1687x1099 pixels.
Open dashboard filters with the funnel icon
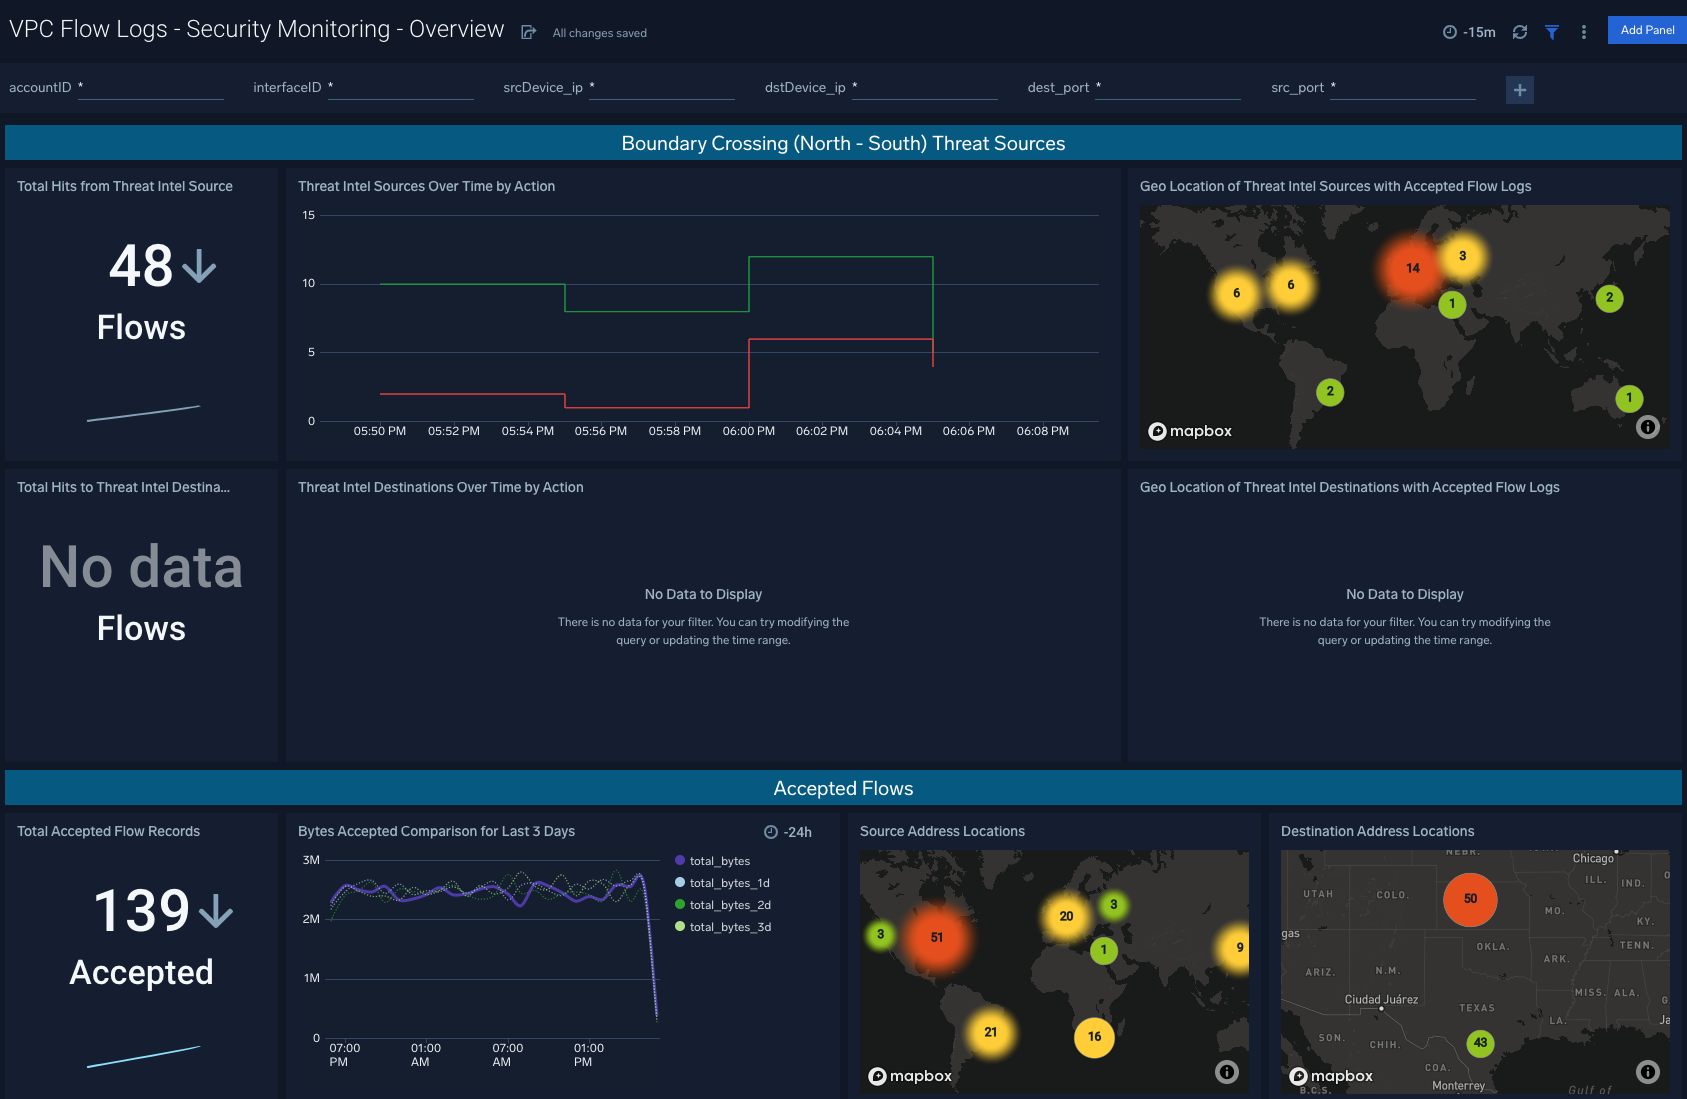(x=1552, y=31)
